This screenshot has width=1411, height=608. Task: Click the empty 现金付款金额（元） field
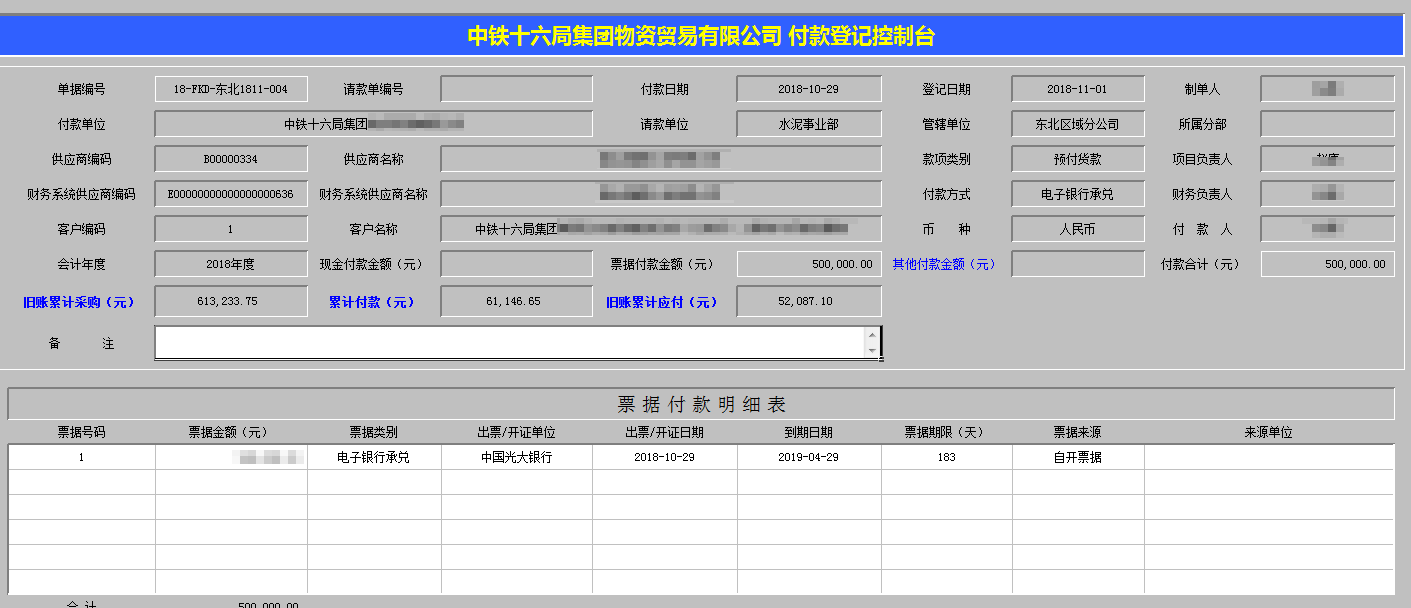click(516, 264)
